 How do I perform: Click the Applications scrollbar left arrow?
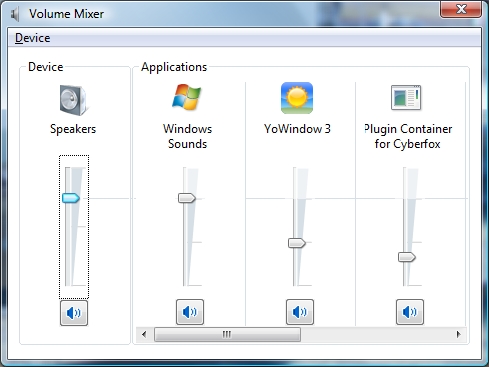click(144, 334)
